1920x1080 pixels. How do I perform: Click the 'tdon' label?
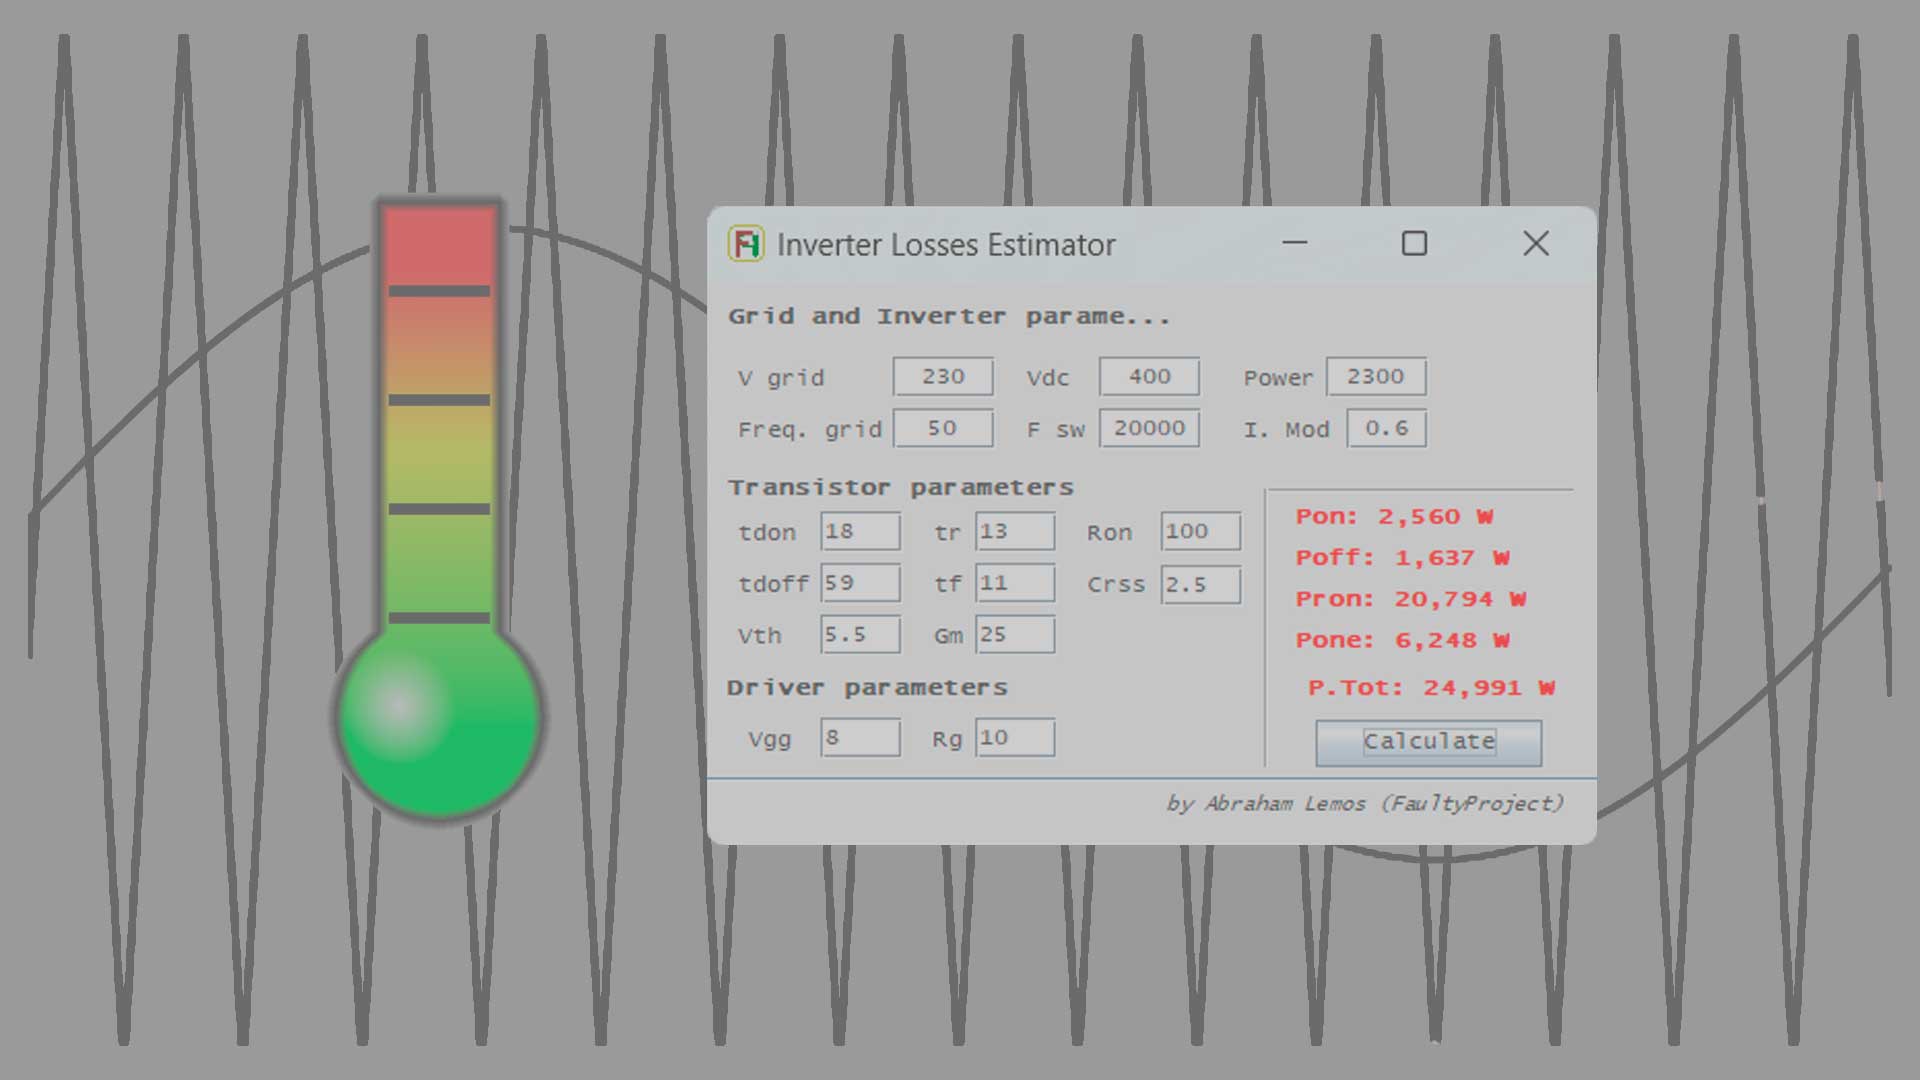767,533
